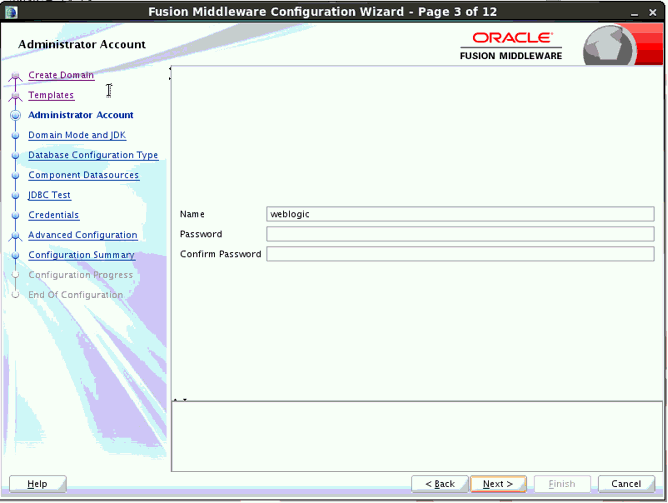668x503 pixels.
Task: Click the step marker icon beside Create Domain
Action: point(15,76)
